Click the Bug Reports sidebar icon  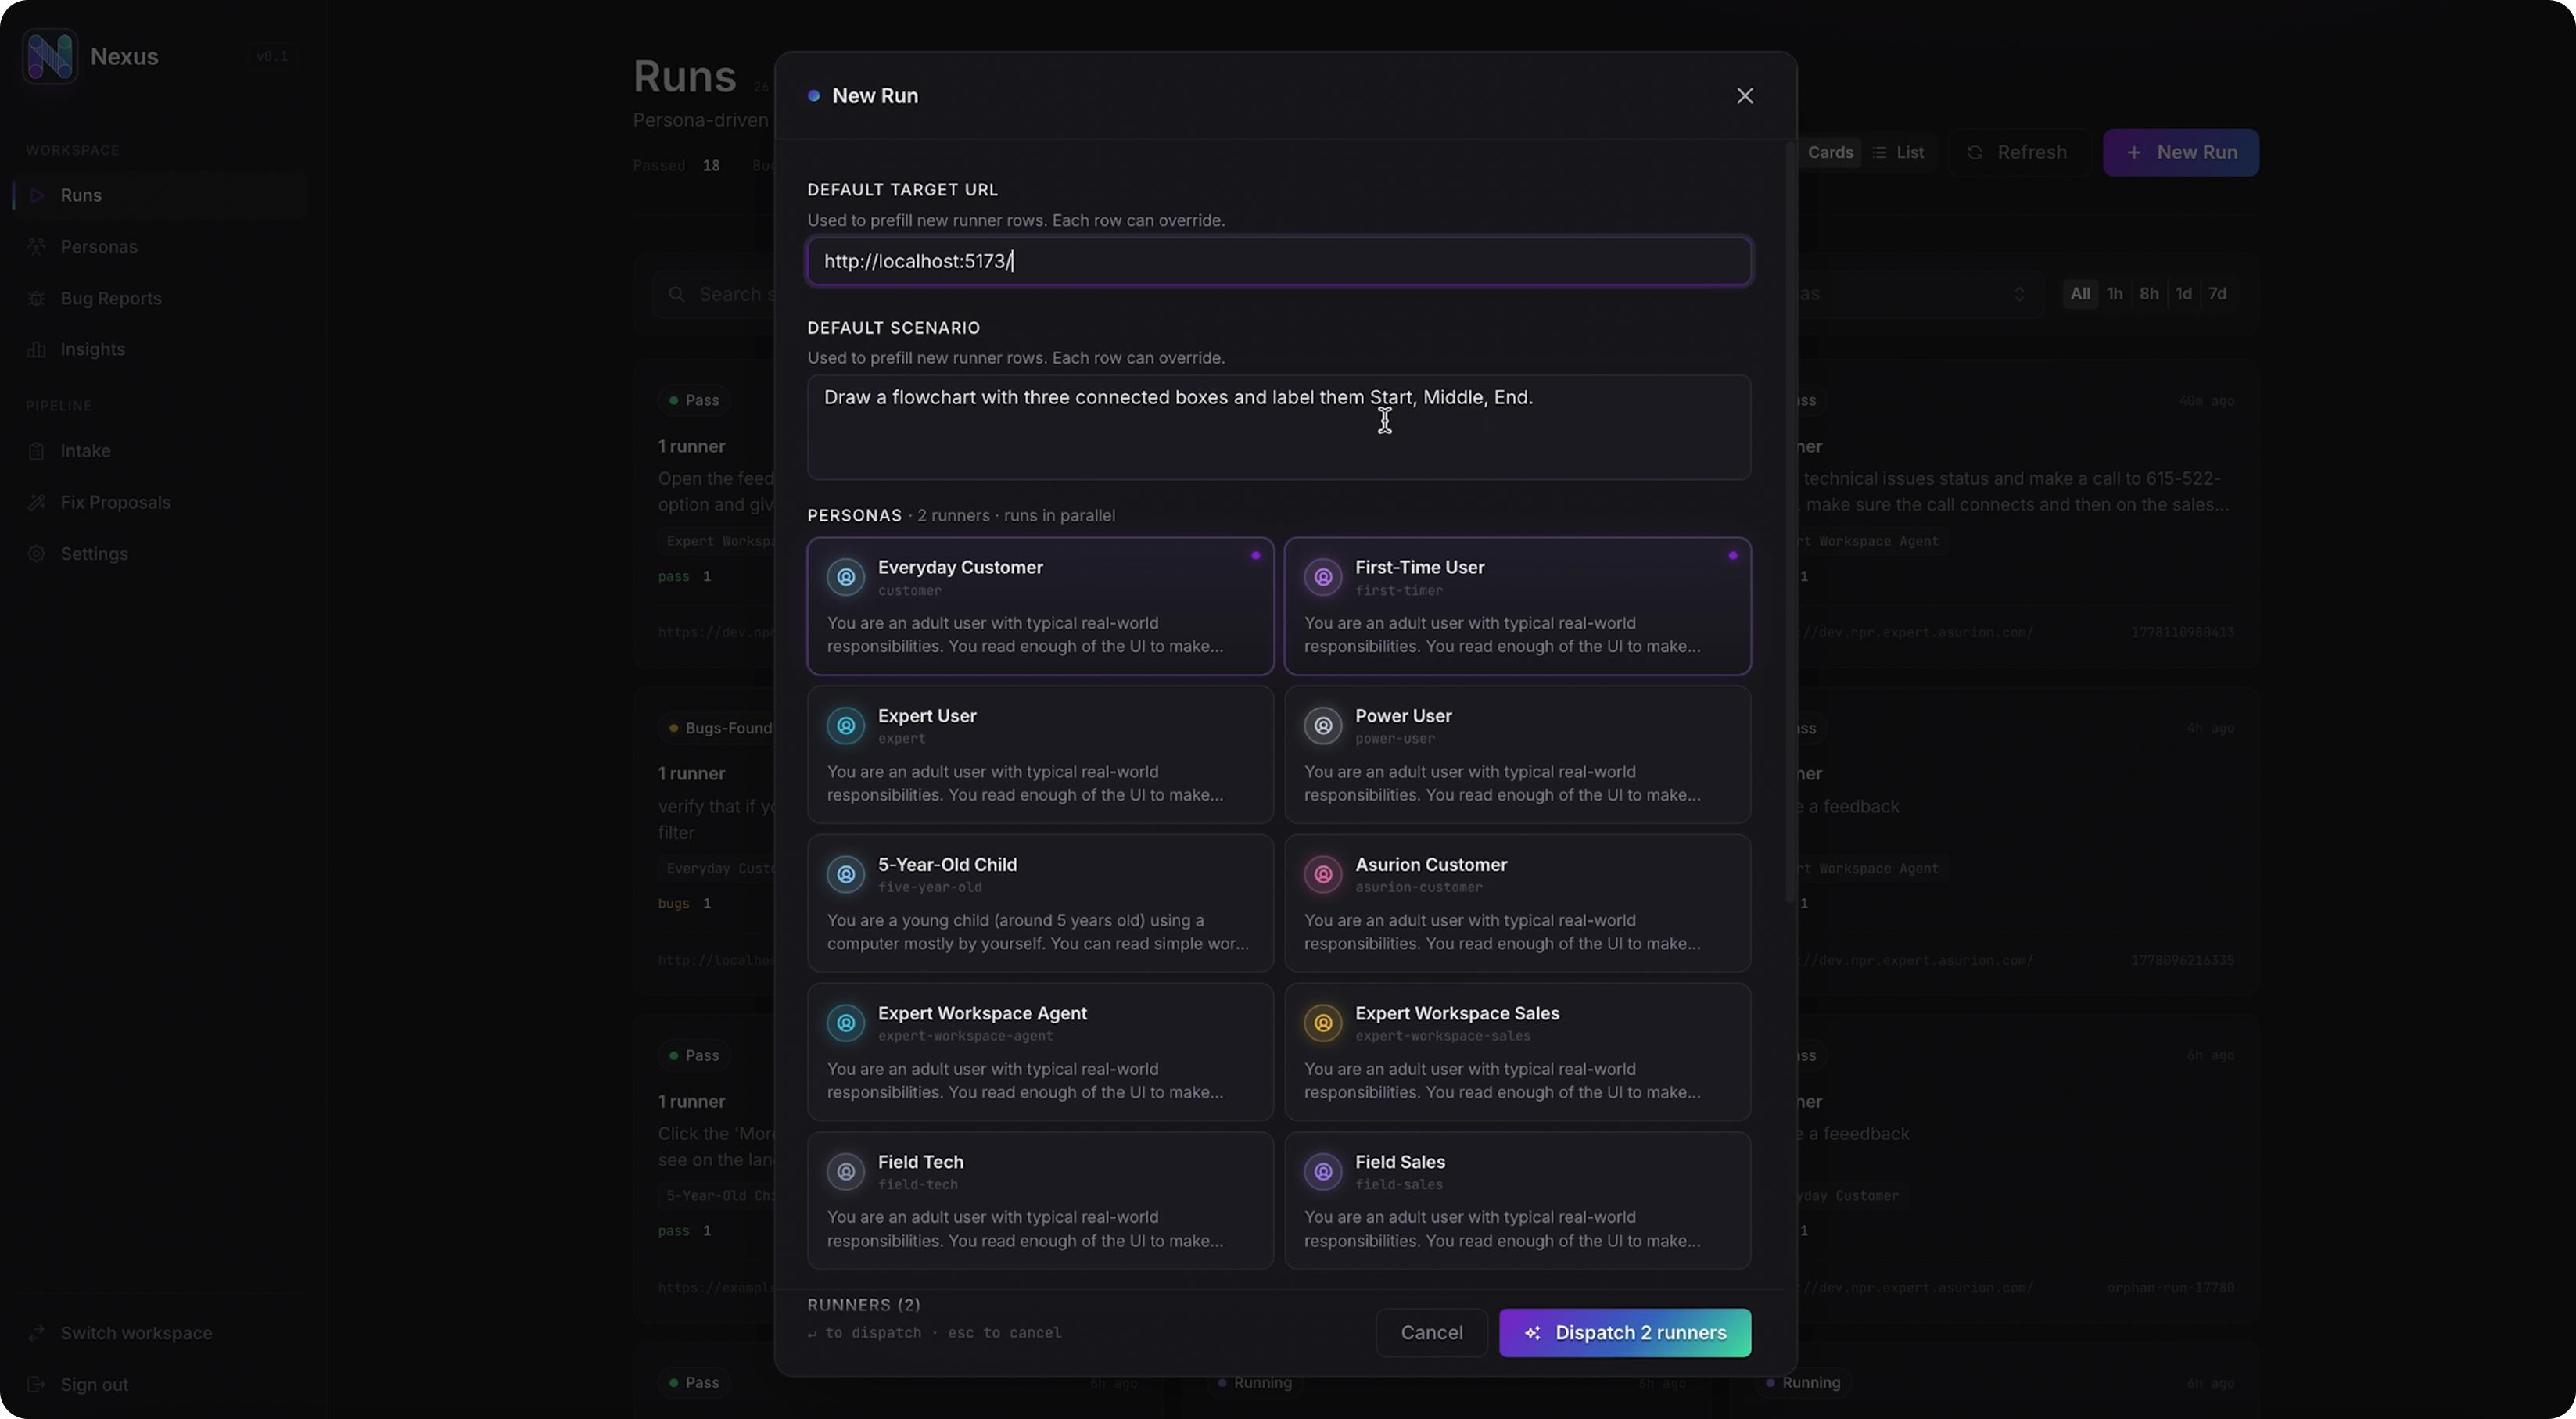coord(37,298)
